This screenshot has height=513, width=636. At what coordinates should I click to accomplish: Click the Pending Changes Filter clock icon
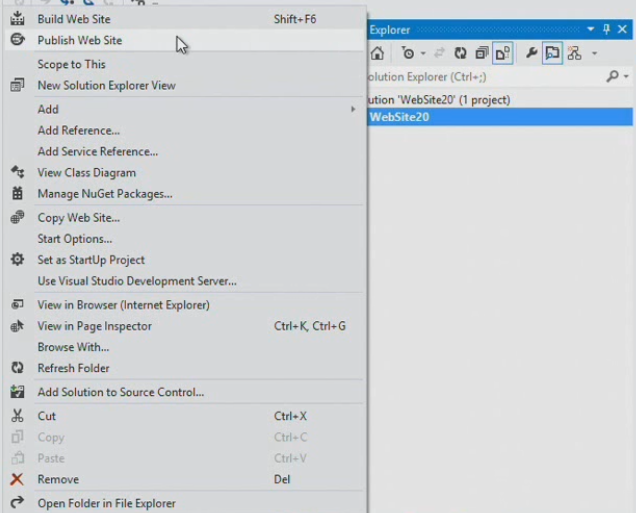click(408, 53)
